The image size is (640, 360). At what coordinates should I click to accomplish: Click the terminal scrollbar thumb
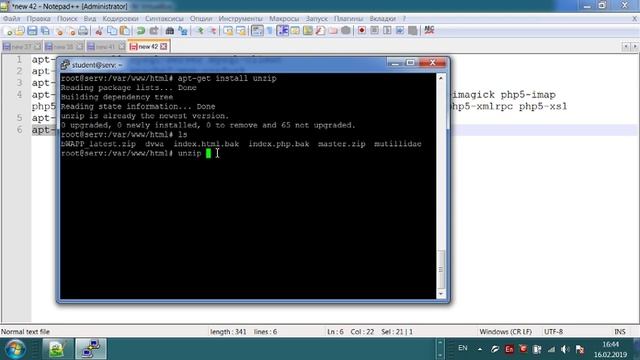coord(441,269)
